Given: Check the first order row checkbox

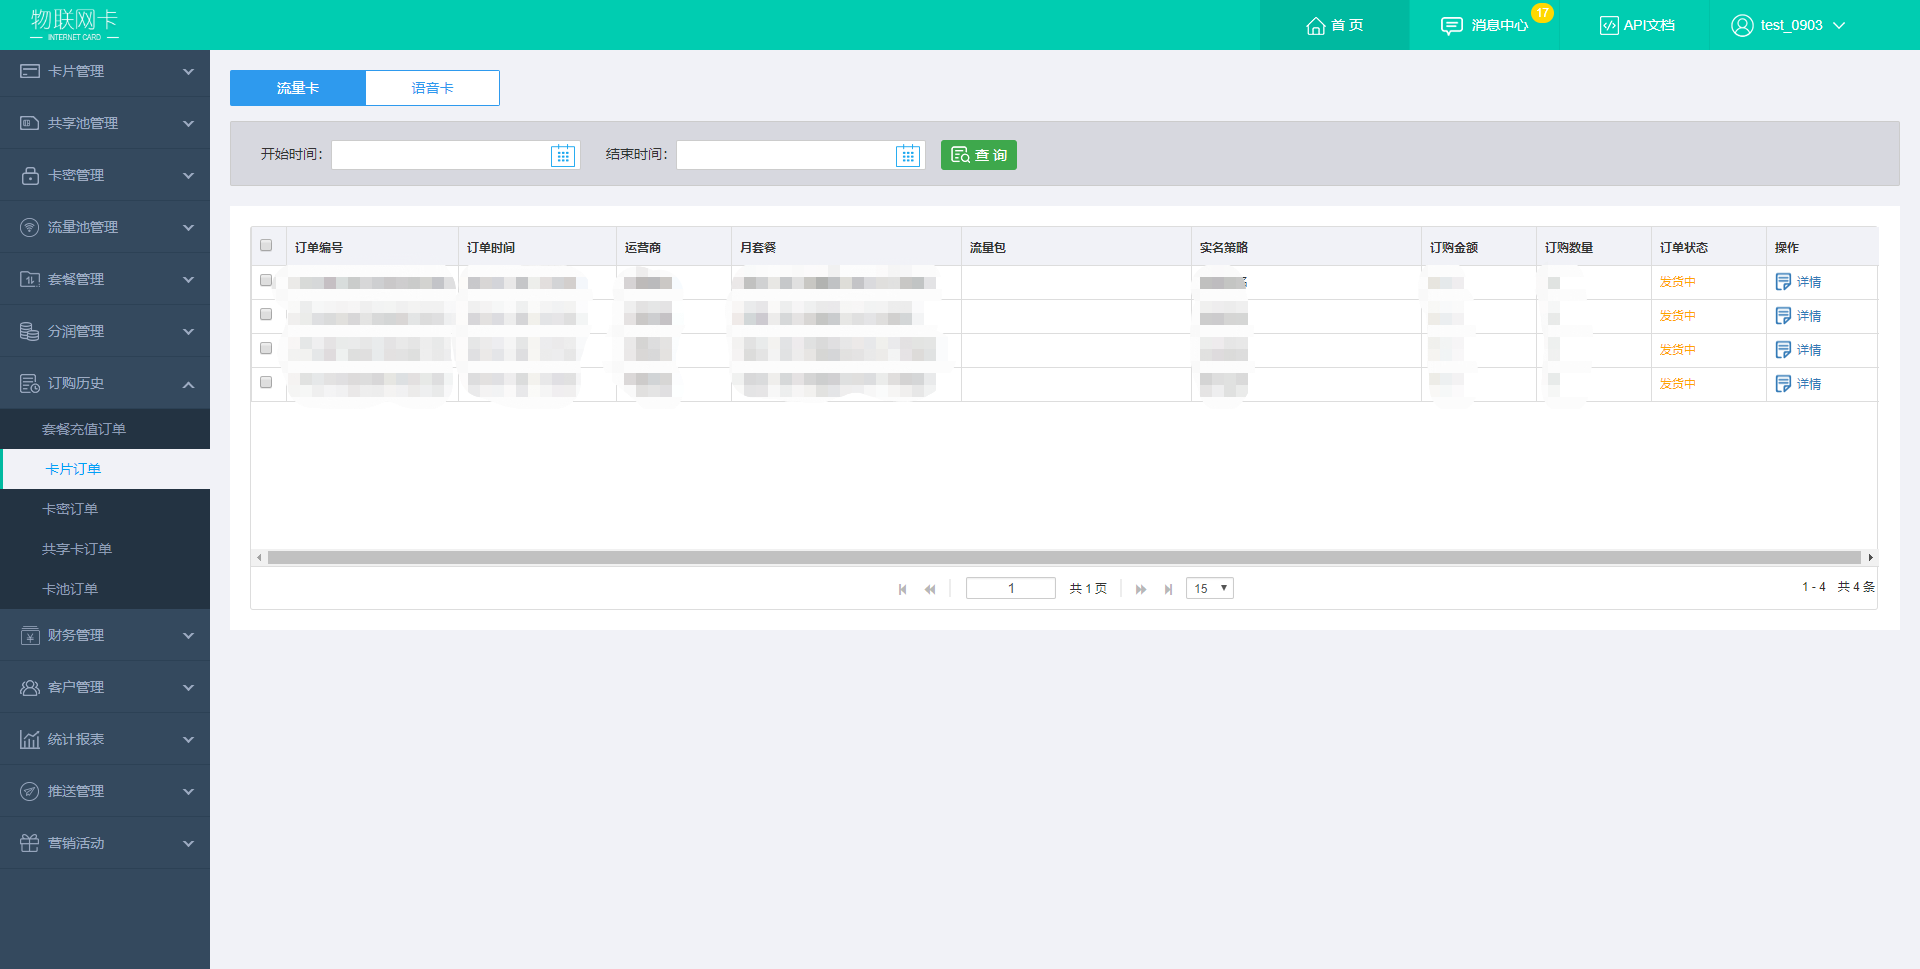Looking at the screenshot, I should coord(266,280).
